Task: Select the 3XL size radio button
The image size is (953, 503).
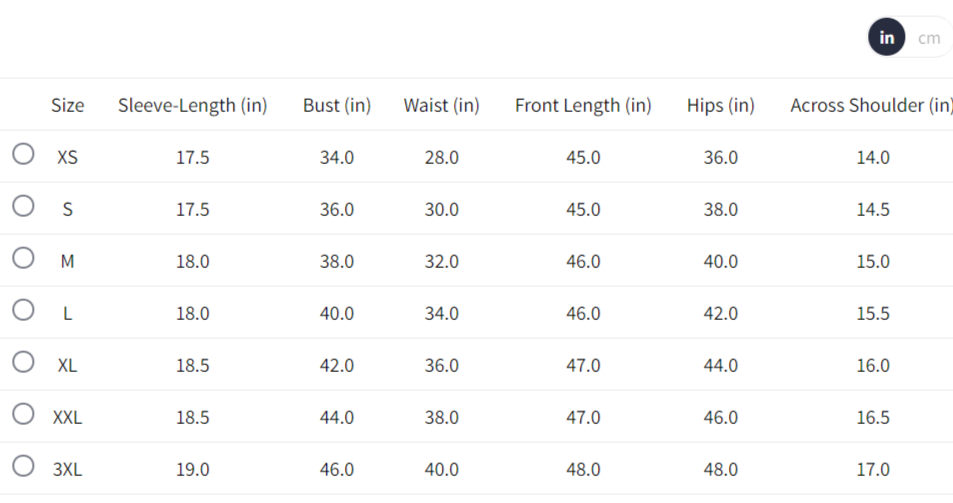Action: (x=24, y=466)
